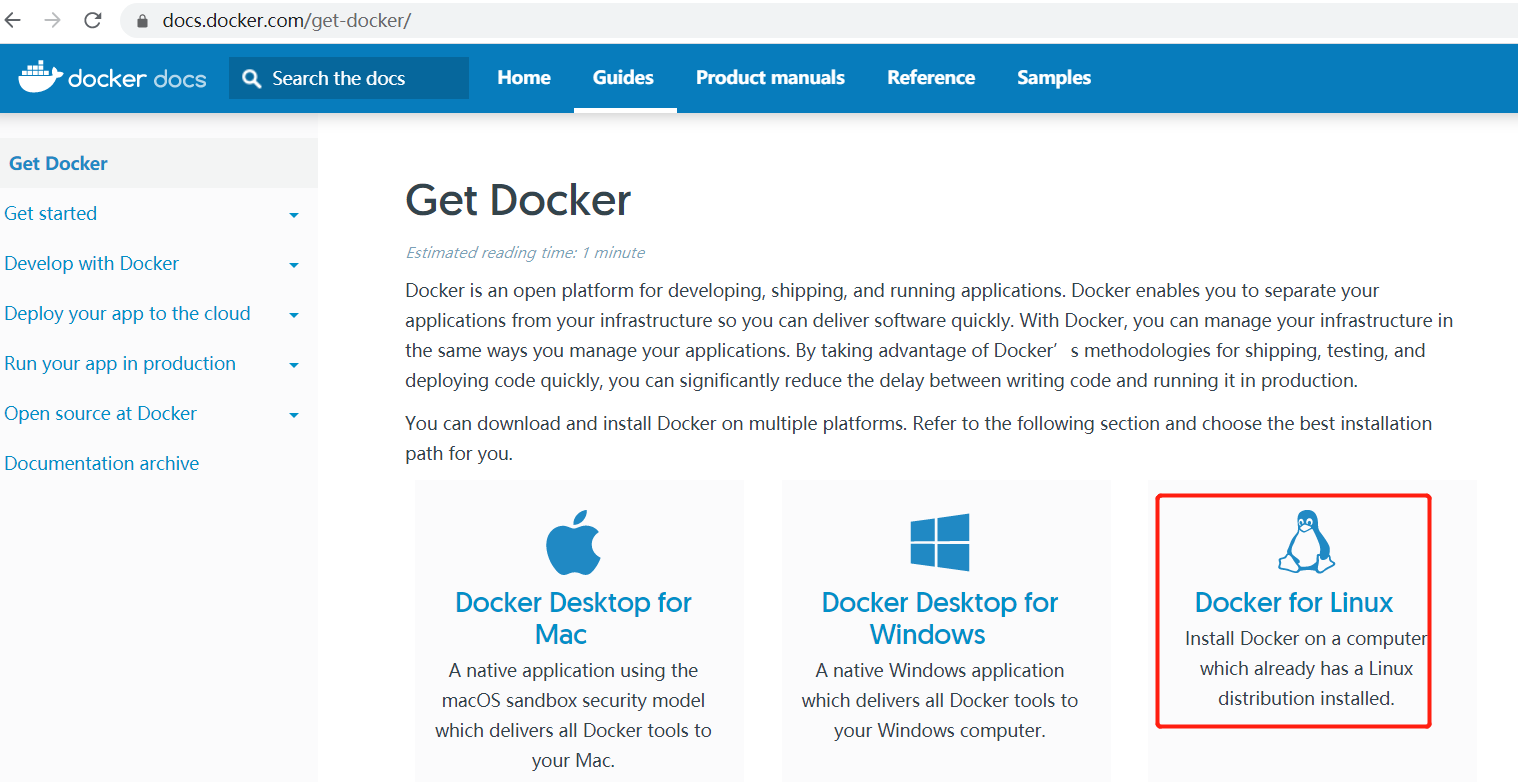Viewport: 1518px width, 782px height.
Task: Click the browser forward arrow
Action: pyautogui.click(x=53, y=20)
